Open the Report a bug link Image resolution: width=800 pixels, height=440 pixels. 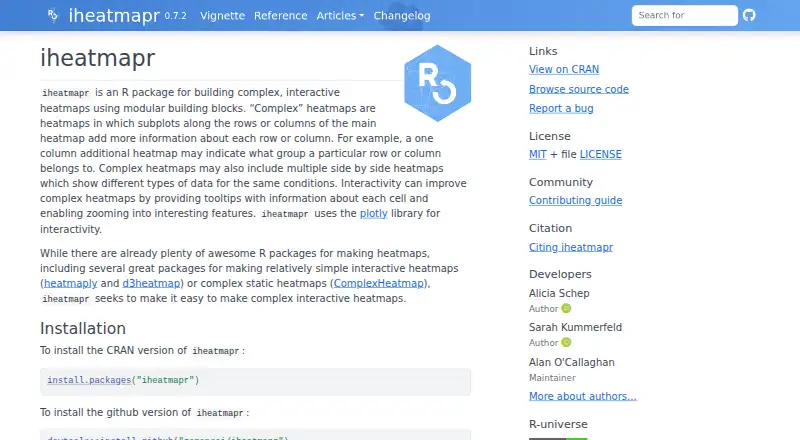[x=561, y=108]
